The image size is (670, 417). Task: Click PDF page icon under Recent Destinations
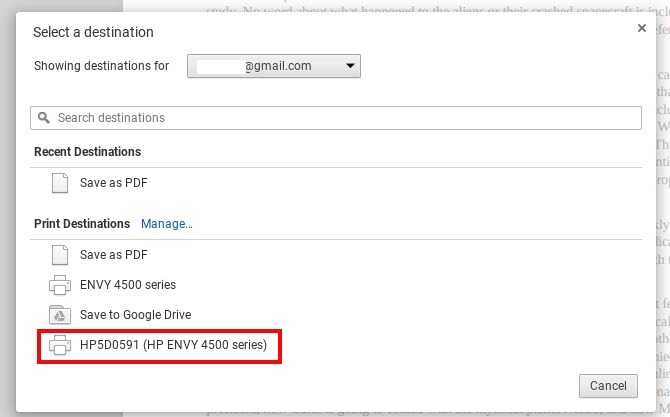tap(60, 183)
